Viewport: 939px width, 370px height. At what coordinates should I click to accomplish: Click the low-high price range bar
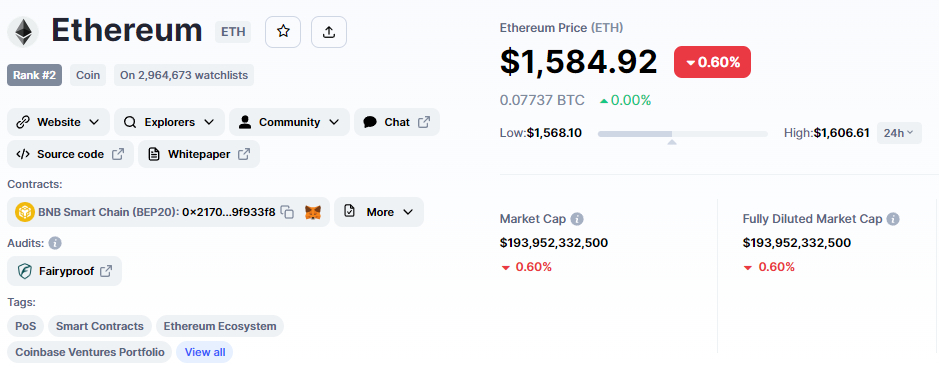point(683,134)
